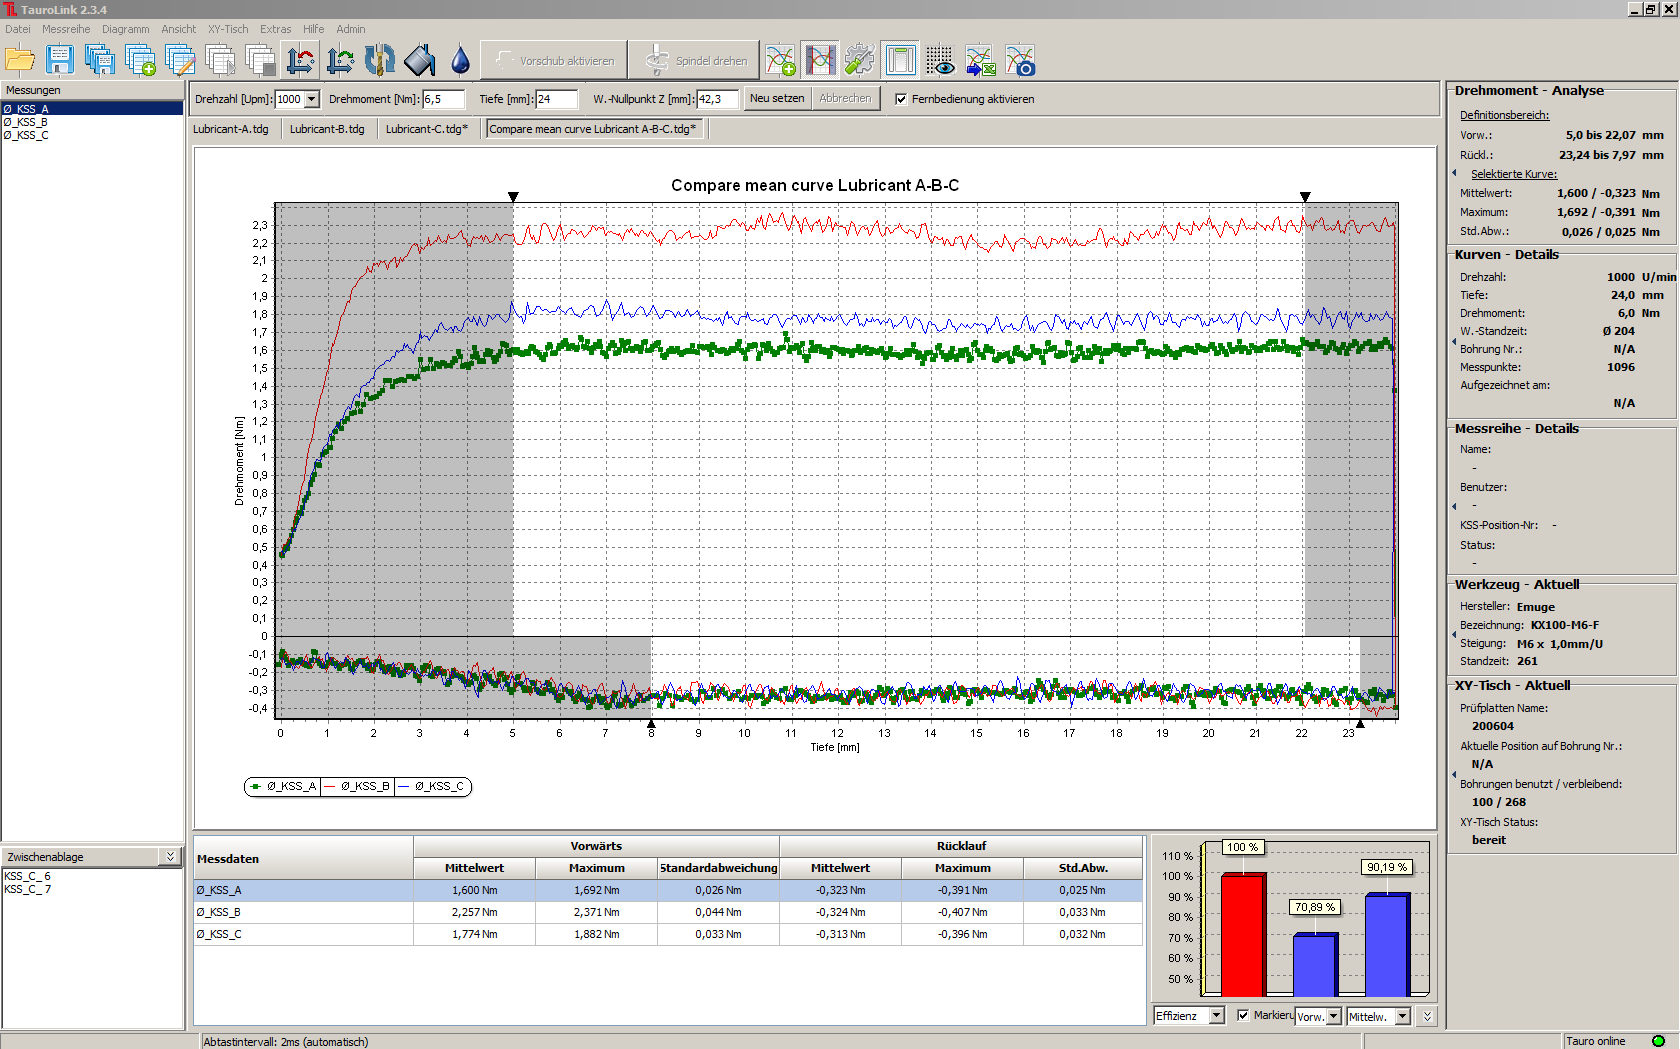Click the Spindel drehen button
This screenshot has width=1680, height=1049.
tap(695, 60)
